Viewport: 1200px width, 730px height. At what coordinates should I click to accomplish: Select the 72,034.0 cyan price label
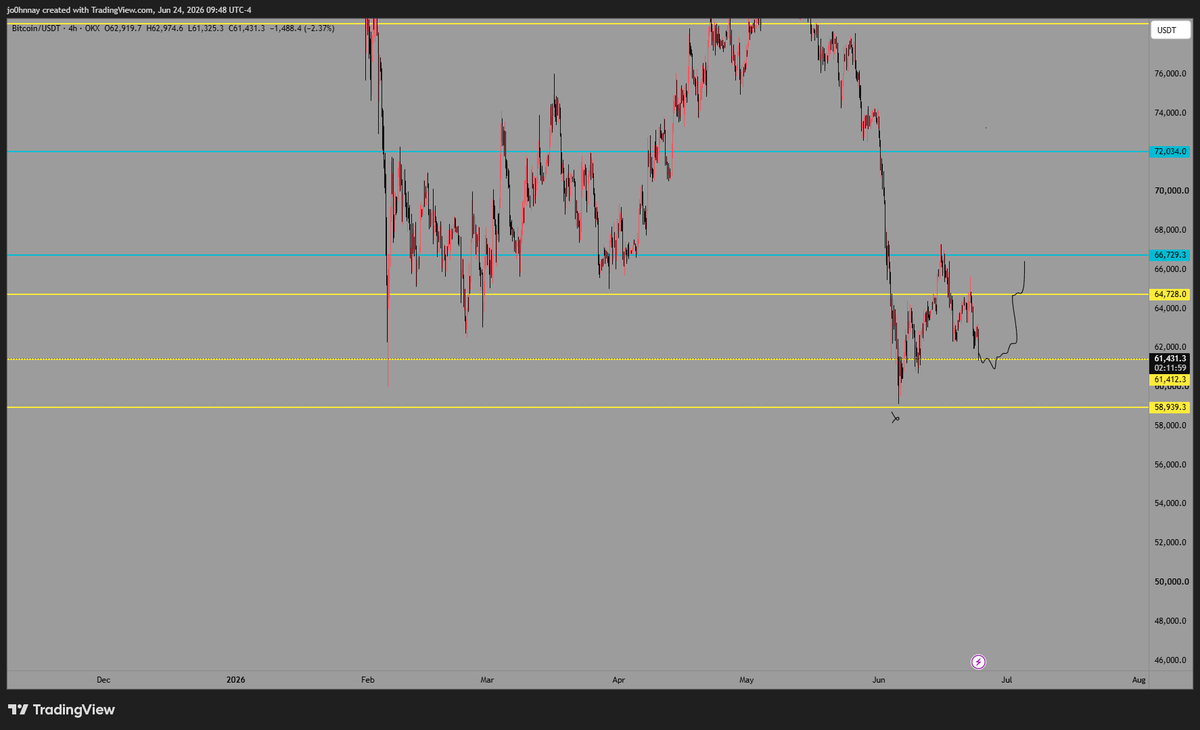(1169, 152)
